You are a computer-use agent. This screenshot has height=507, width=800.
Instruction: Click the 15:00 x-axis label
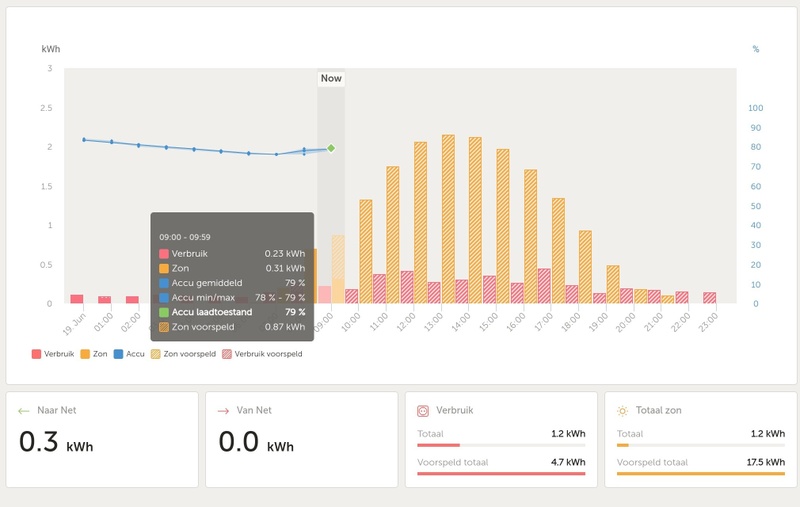click(x=488, y=322)
